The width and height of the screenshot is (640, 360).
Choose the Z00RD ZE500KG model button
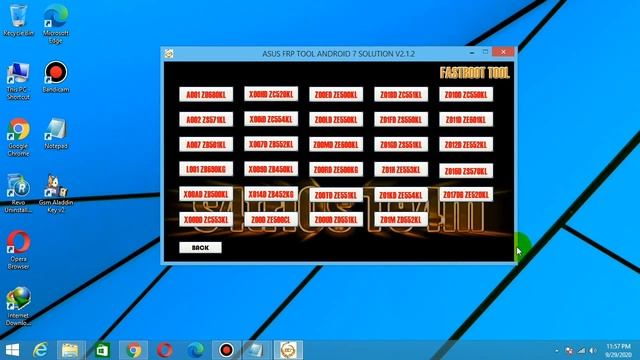[336, 169]
